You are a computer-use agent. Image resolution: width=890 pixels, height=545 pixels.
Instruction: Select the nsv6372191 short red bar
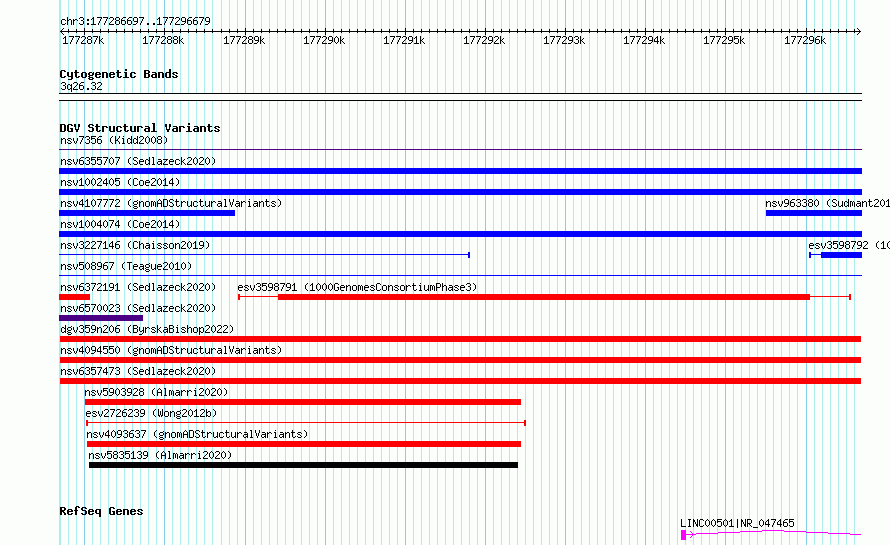[74, 297]
